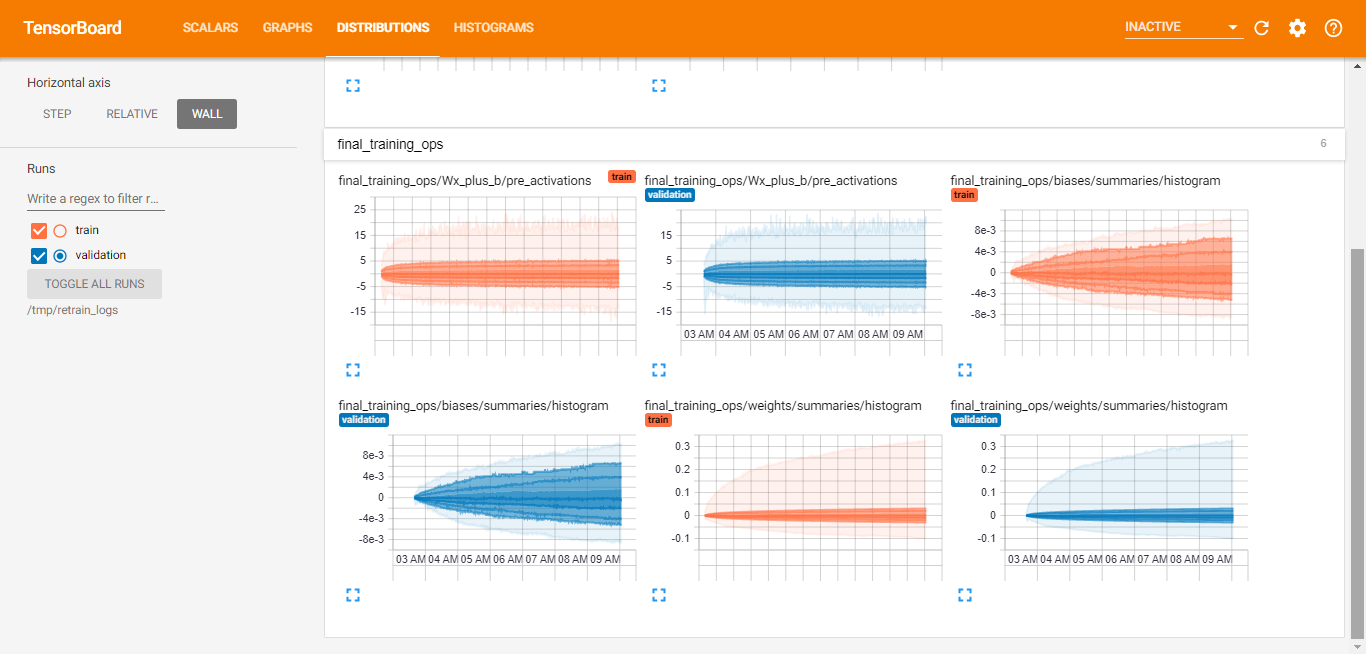
Task: Click the /tmp/retrain_logs path text
Action: [x=73, y=310]
